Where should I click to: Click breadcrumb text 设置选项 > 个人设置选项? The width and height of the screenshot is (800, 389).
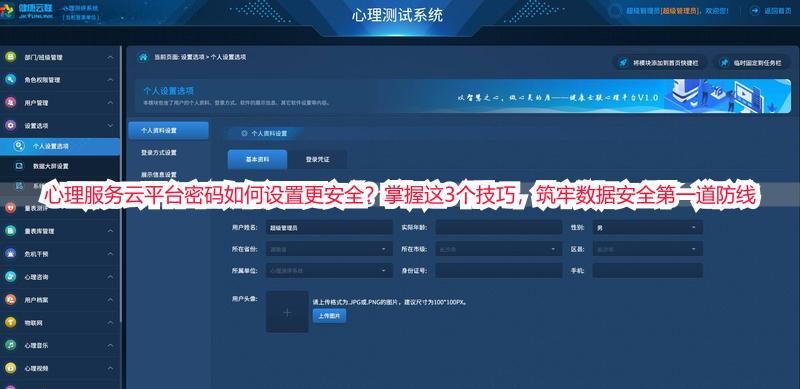click(213, 57)
